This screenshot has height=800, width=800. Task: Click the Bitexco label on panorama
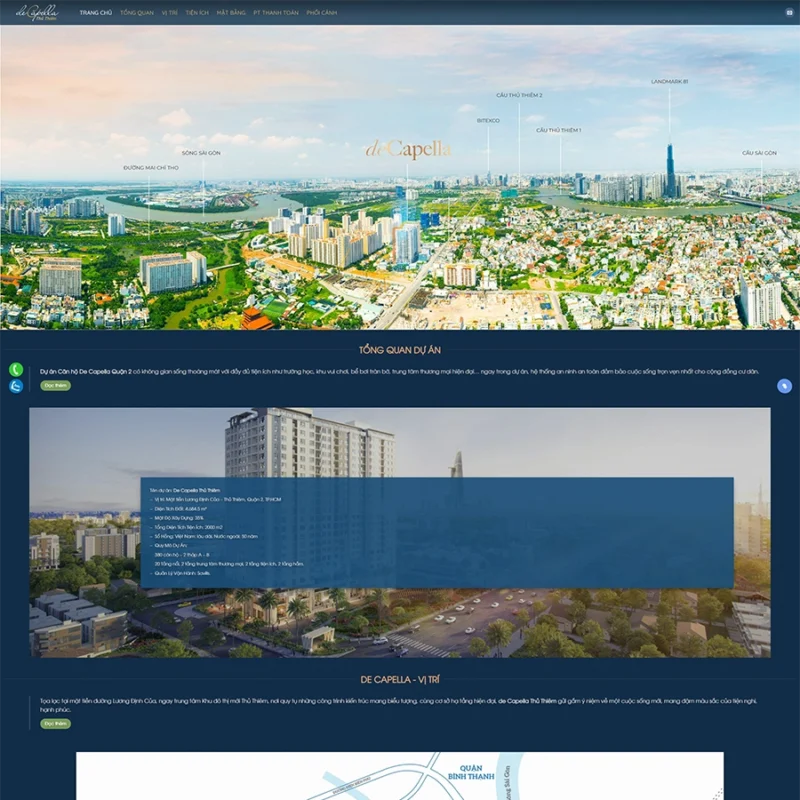tap(488, 121)
